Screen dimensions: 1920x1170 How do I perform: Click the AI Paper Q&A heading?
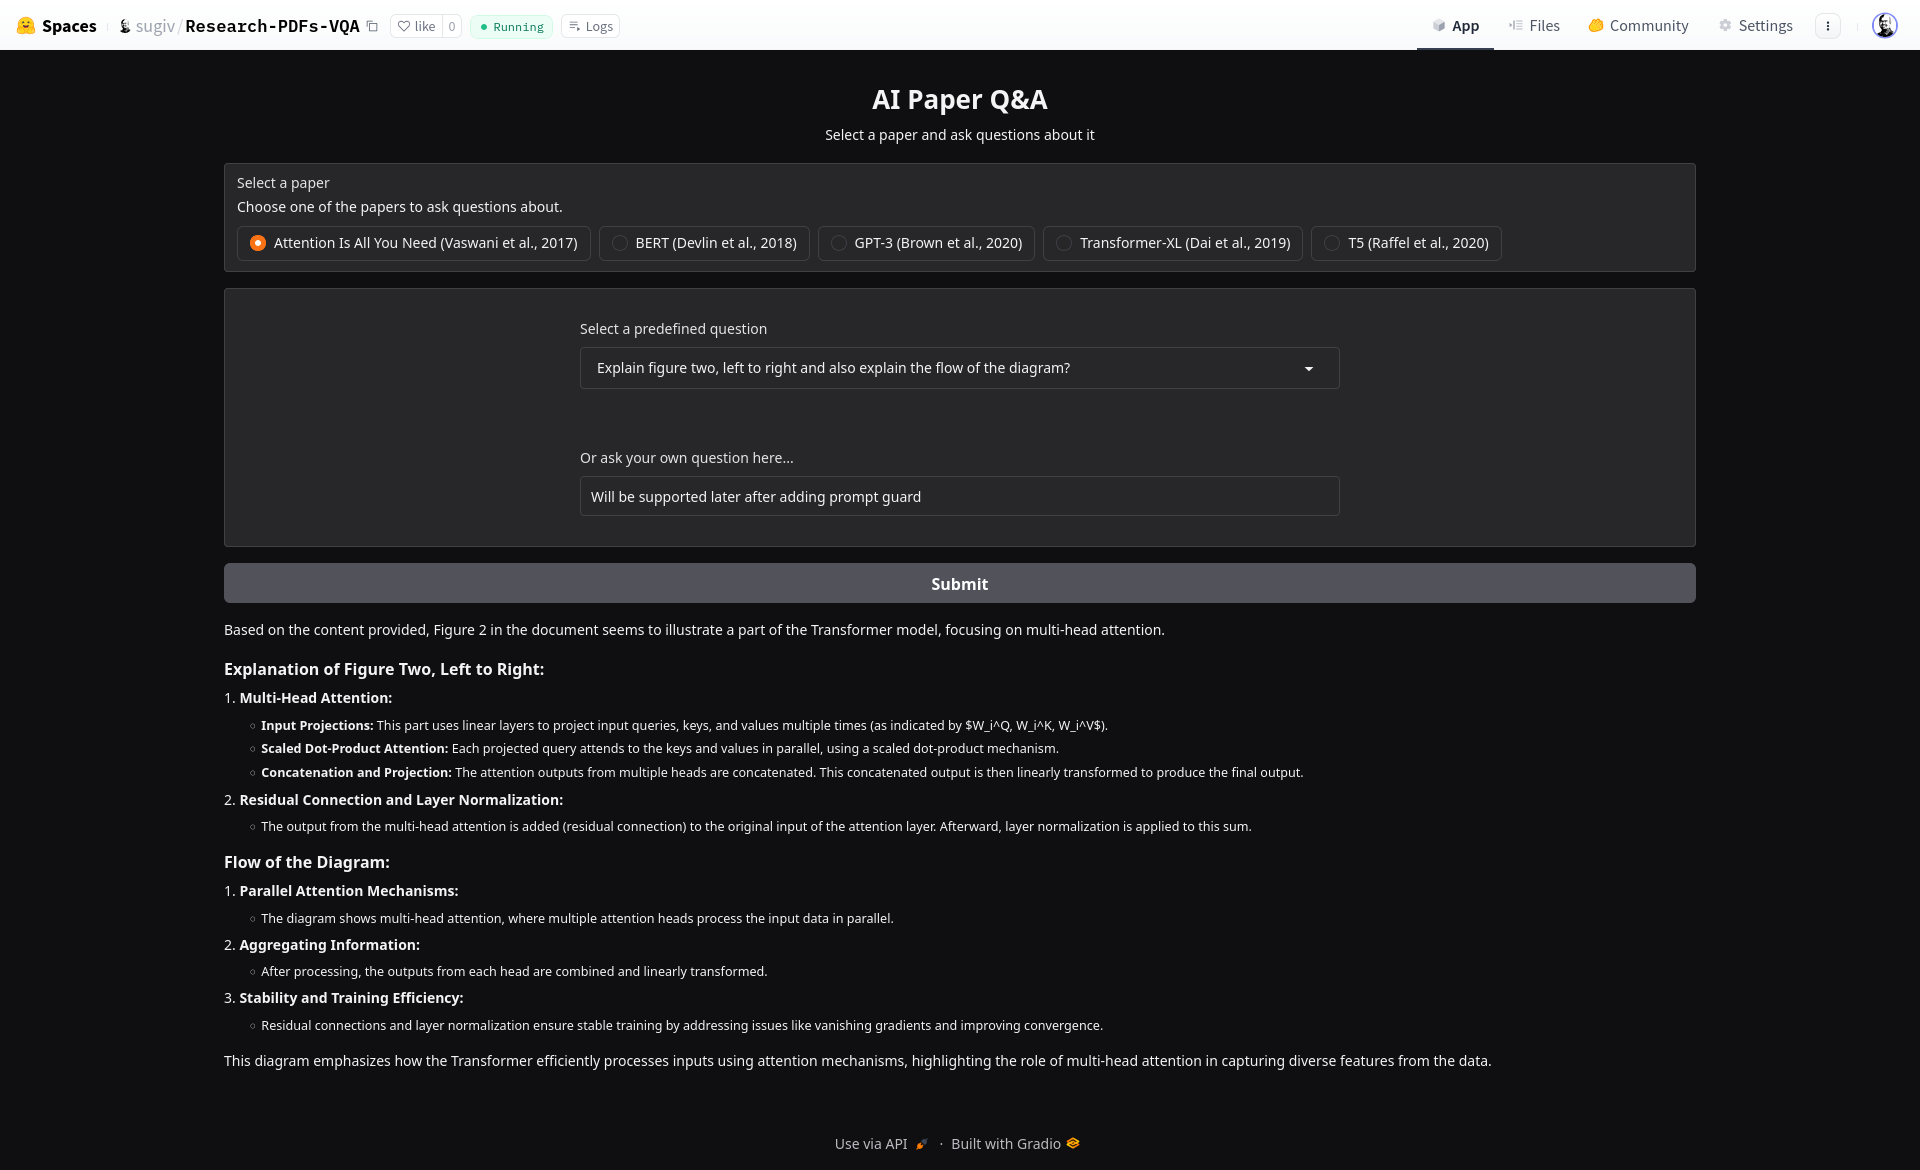pos(960,100)
